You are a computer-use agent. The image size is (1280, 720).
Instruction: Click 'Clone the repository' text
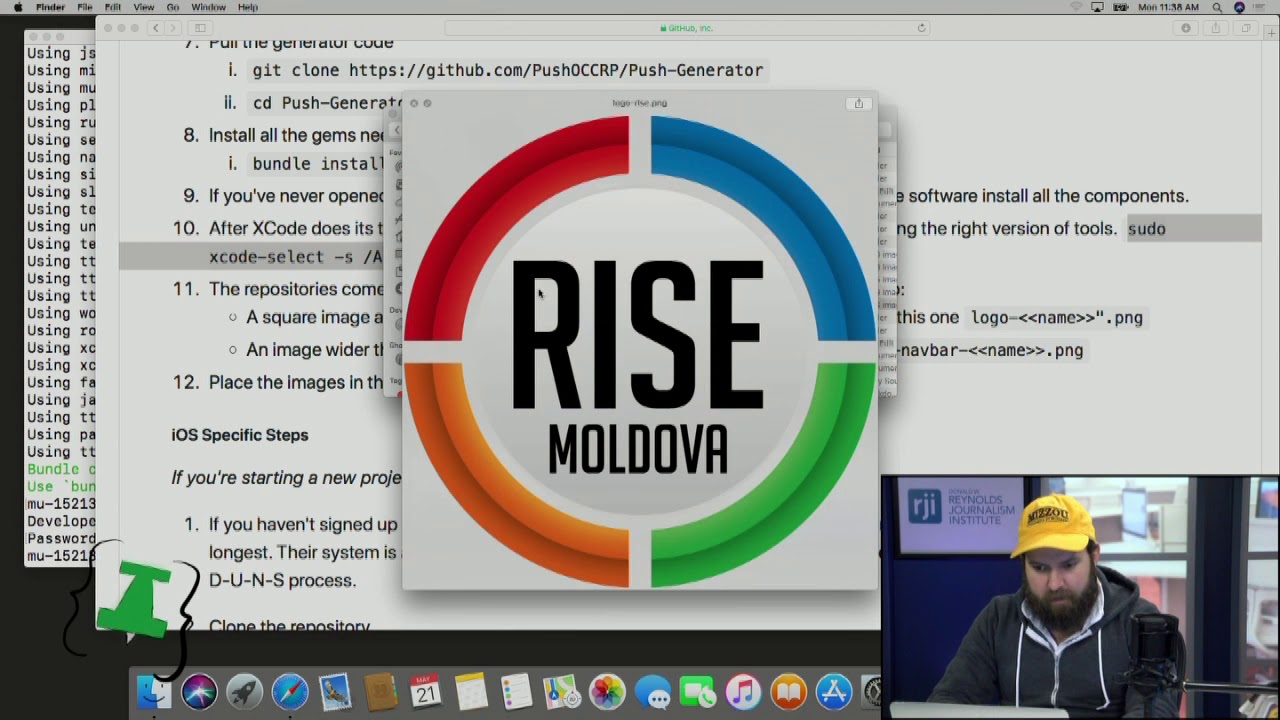(x=289, y=626)
